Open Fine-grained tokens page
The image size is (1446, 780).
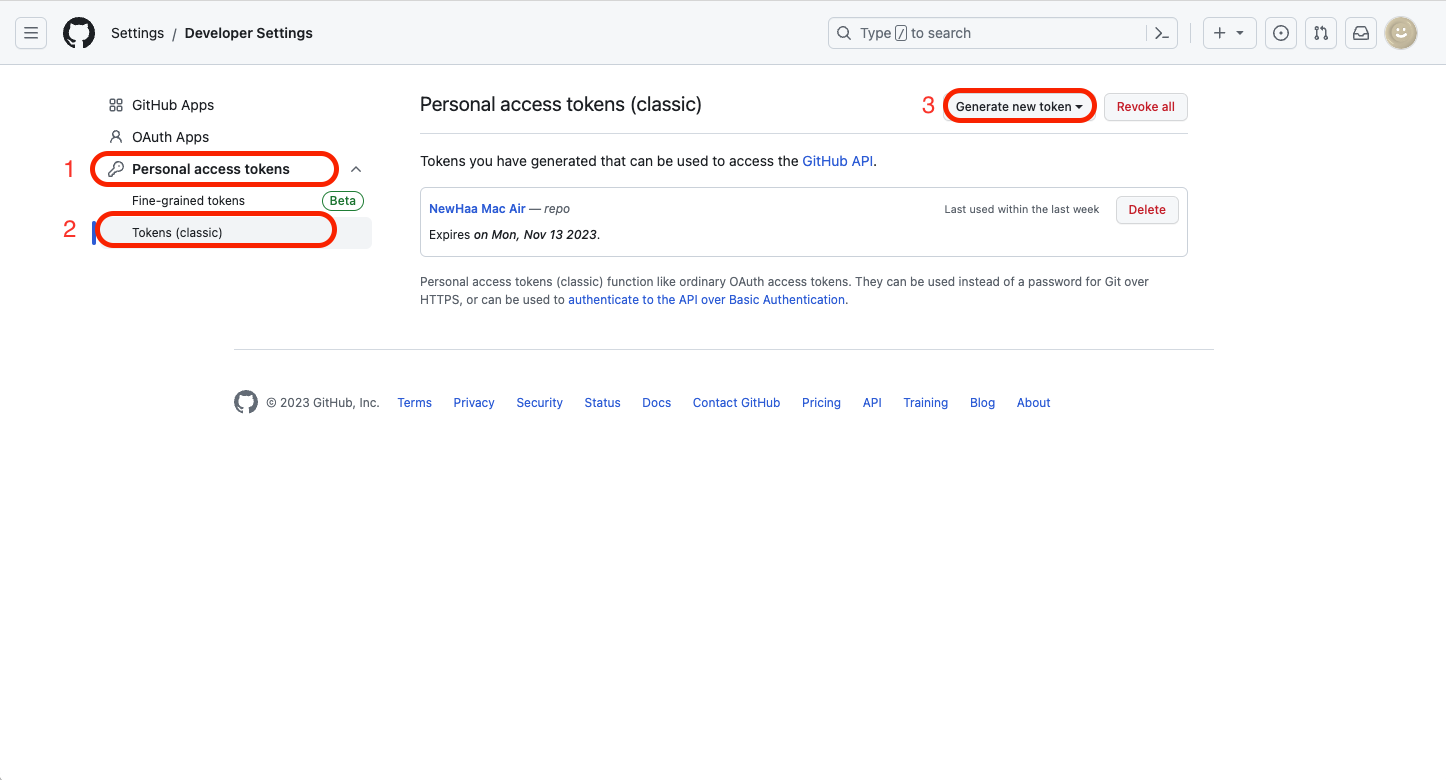(x=188, y=201)
